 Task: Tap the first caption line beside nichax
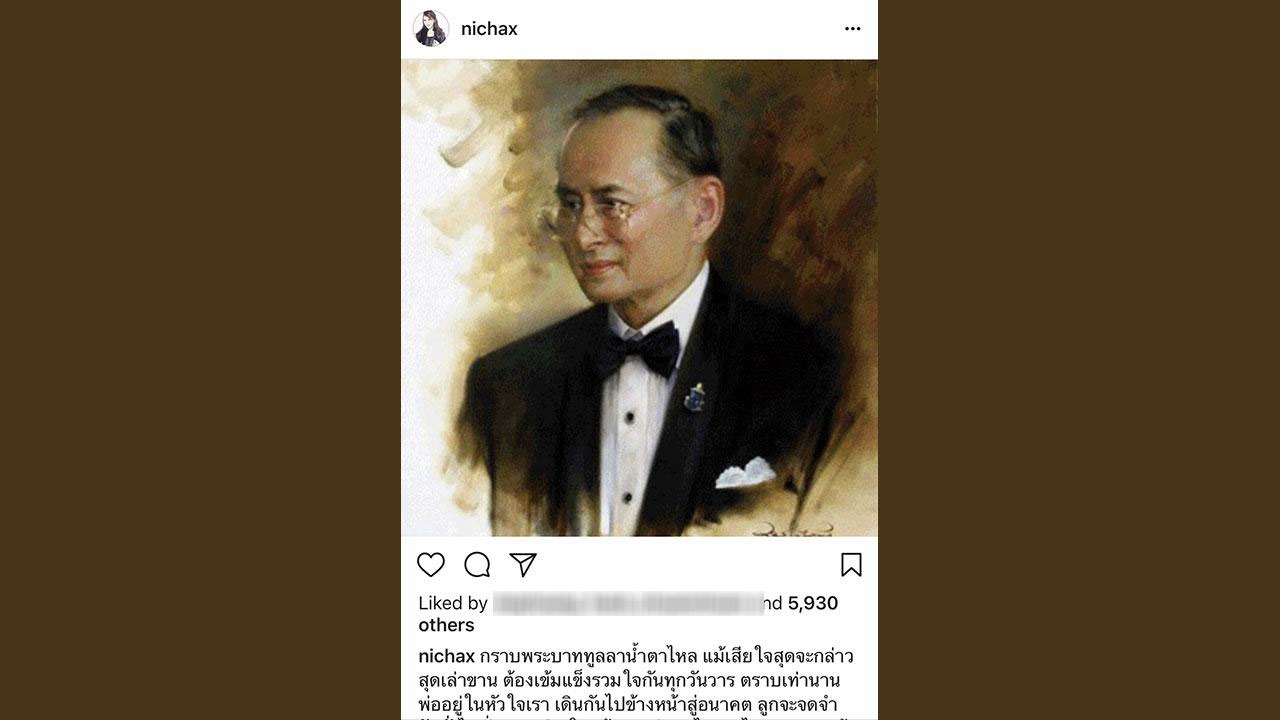(x=667, y=657)
